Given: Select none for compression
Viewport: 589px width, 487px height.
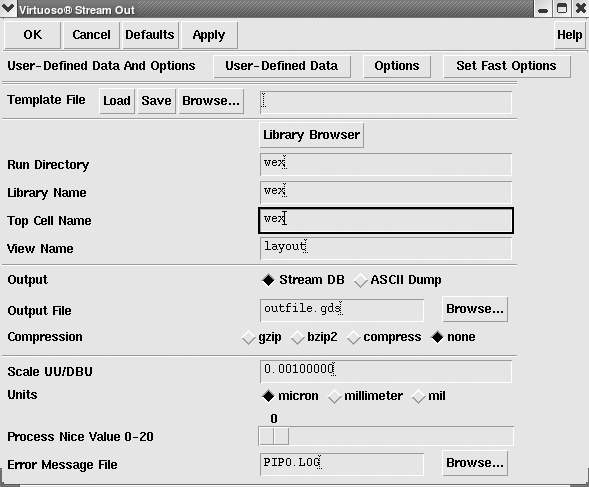Looking at the screenshot, I should coord(453,337).
